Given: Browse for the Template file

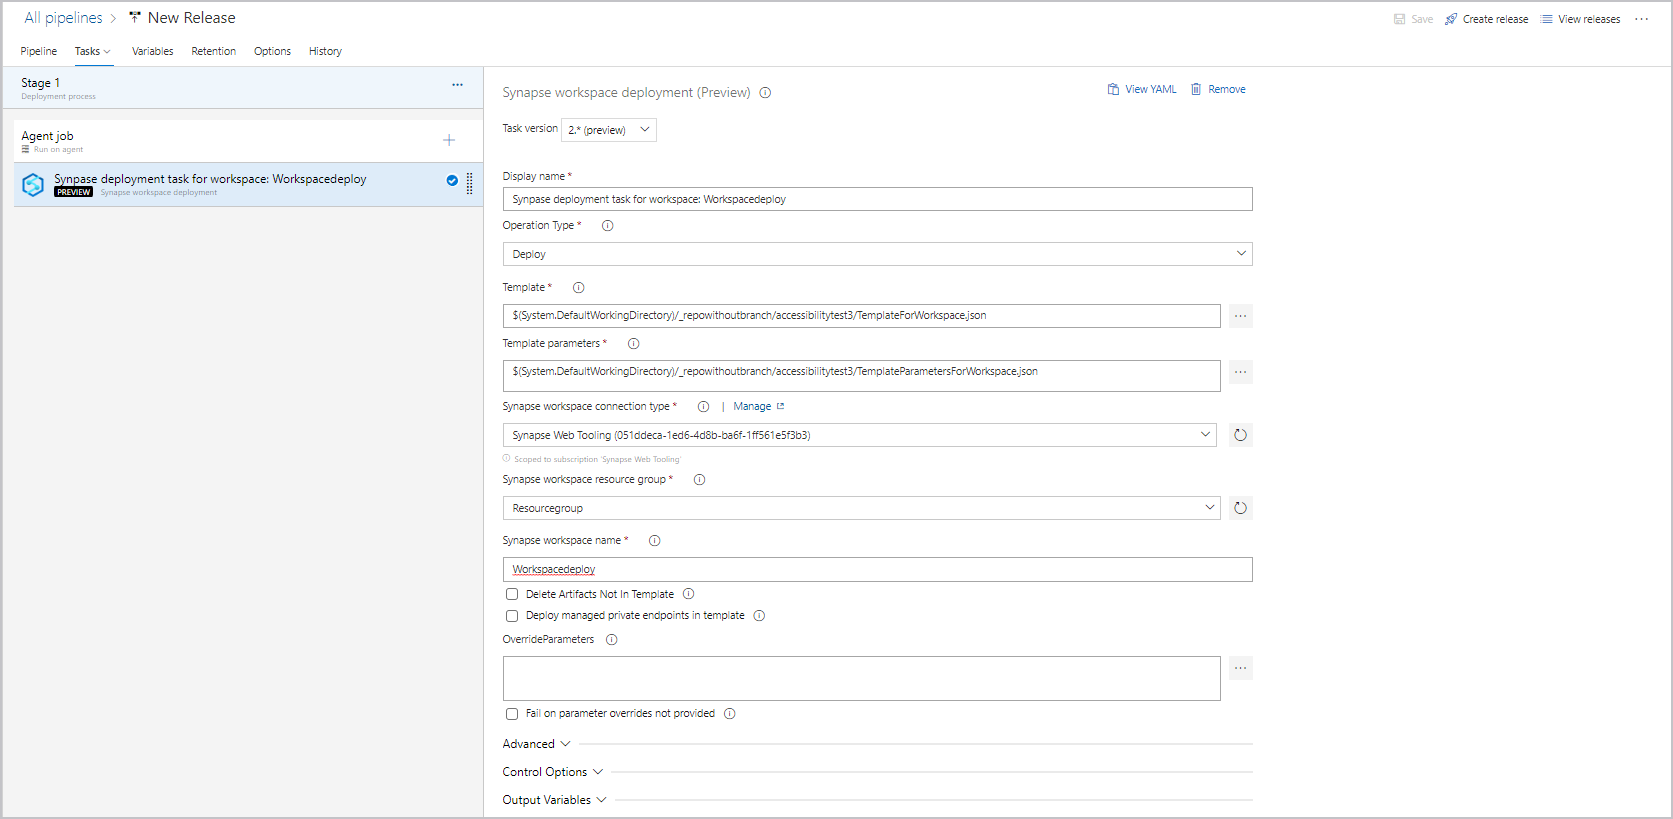Looking at the screenshot, I should tap(1240, 316).
